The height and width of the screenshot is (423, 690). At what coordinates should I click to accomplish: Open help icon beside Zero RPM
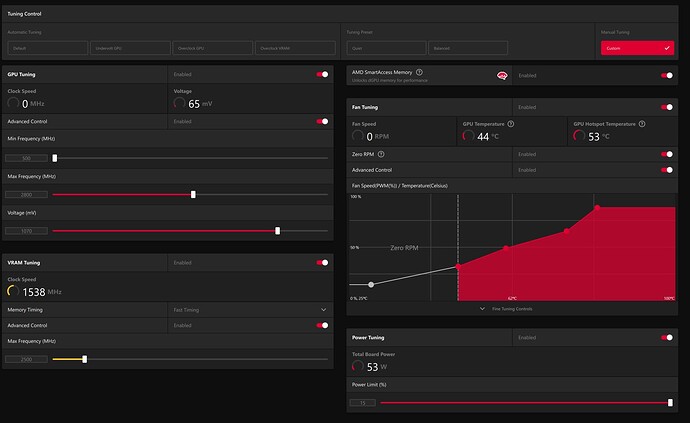381,154
